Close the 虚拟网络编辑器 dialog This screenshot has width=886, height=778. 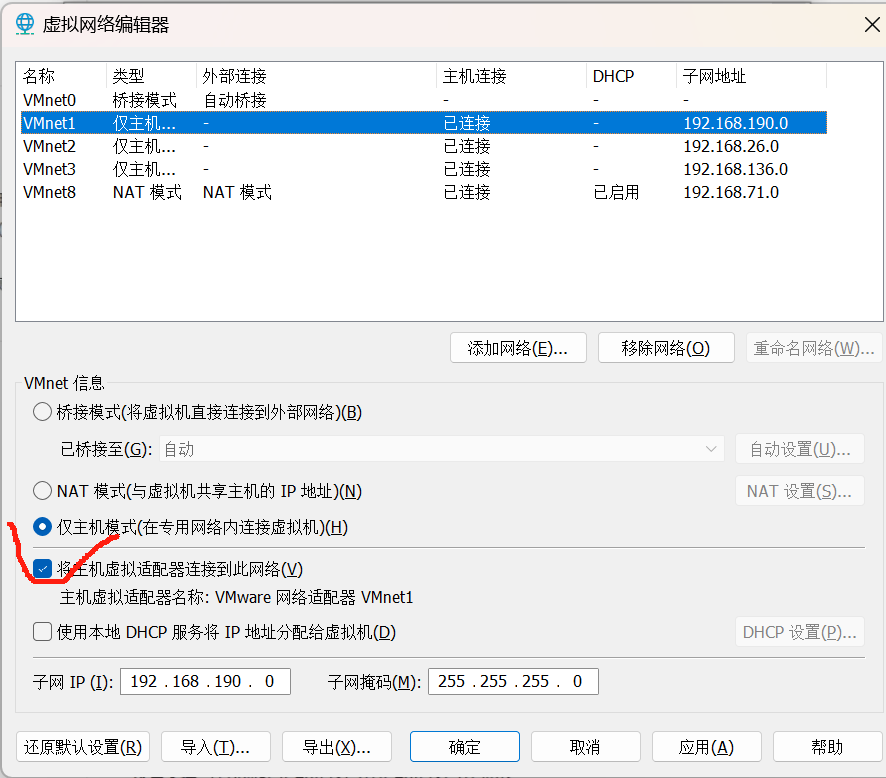pos(872,24)
